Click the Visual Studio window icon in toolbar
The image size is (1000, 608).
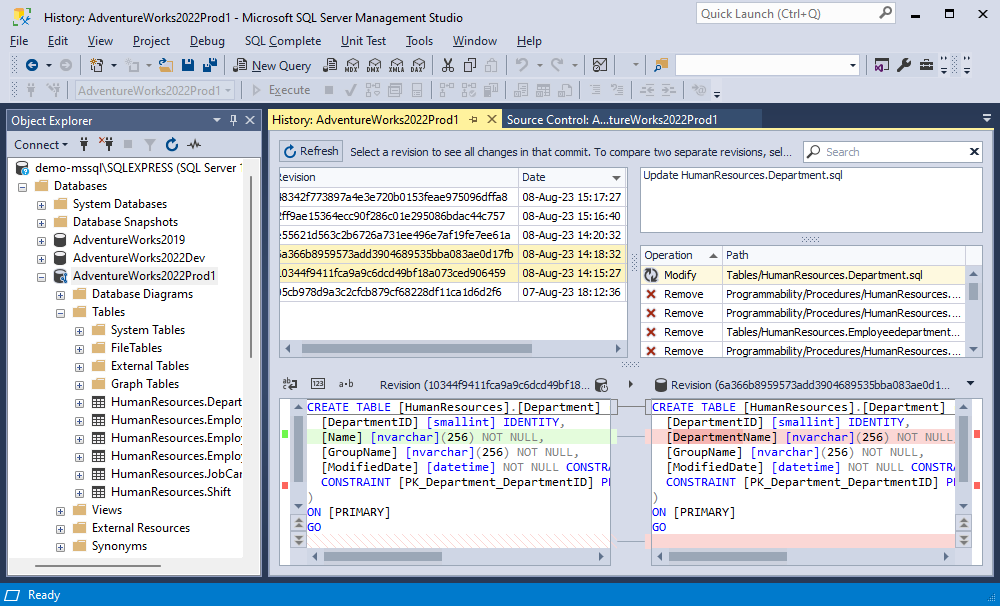[881, 65]
